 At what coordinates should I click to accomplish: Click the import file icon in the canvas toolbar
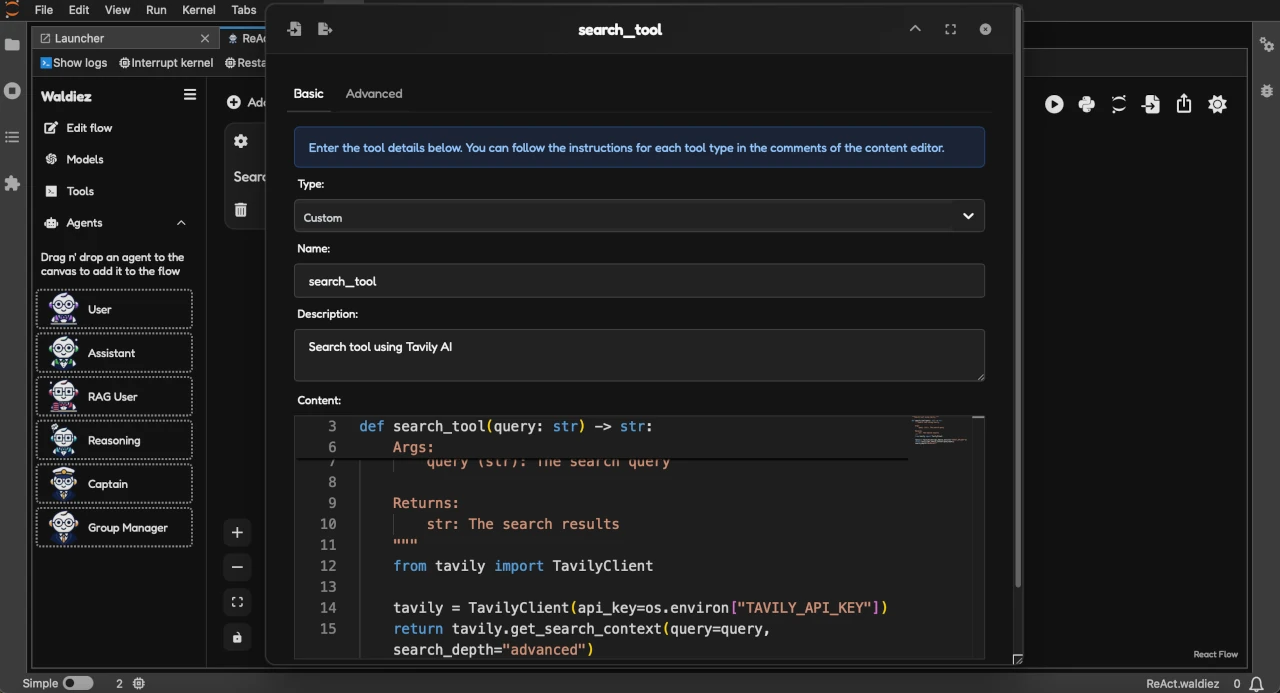pyautogui.click(x=1151, y=104)
